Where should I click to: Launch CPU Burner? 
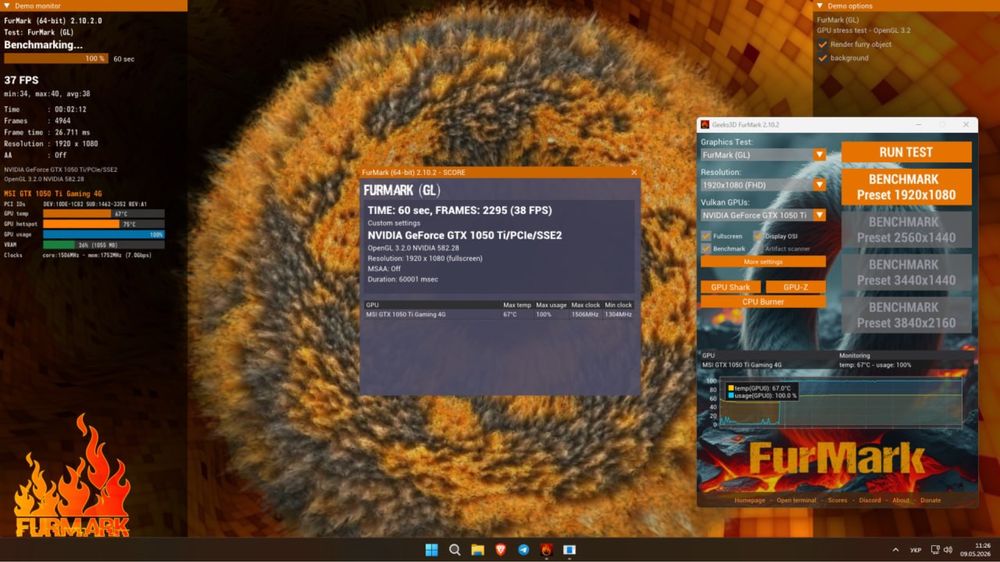click(x=763, y=302)
